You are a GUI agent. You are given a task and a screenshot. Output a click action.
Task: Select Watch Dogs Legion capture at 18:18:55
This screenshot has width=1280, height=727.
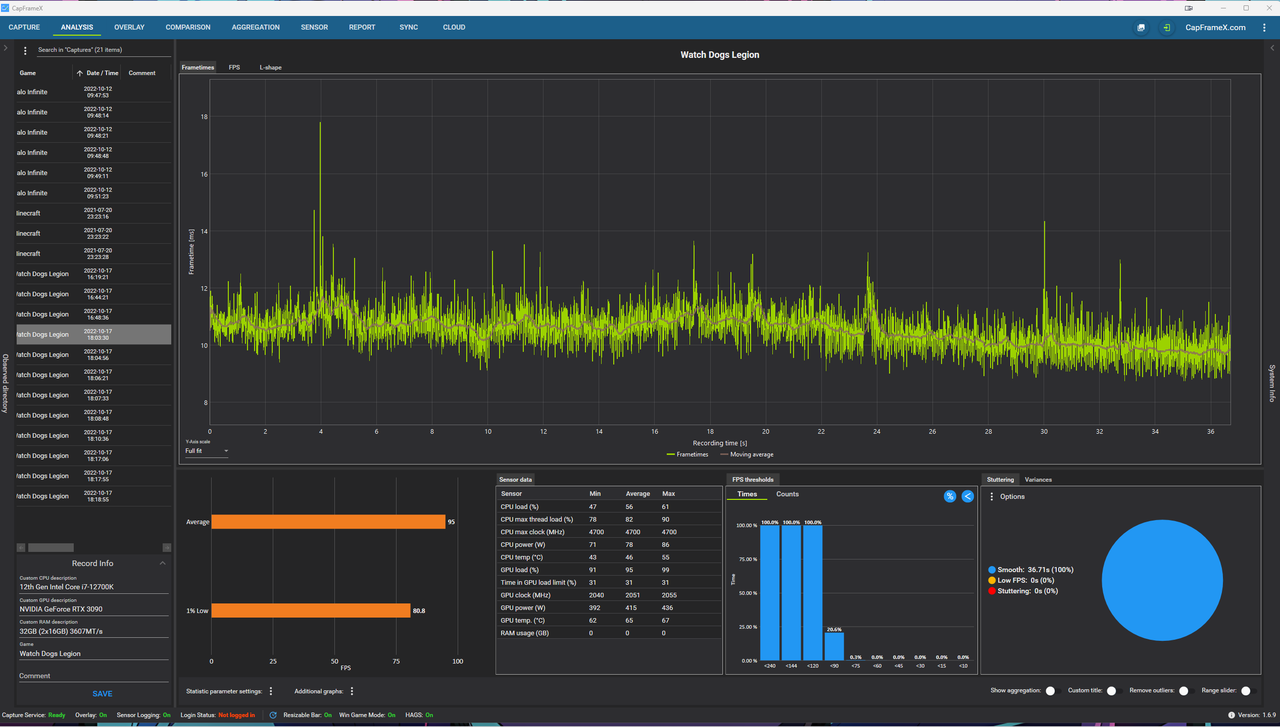pyautogui.click(x=94, y=496)
